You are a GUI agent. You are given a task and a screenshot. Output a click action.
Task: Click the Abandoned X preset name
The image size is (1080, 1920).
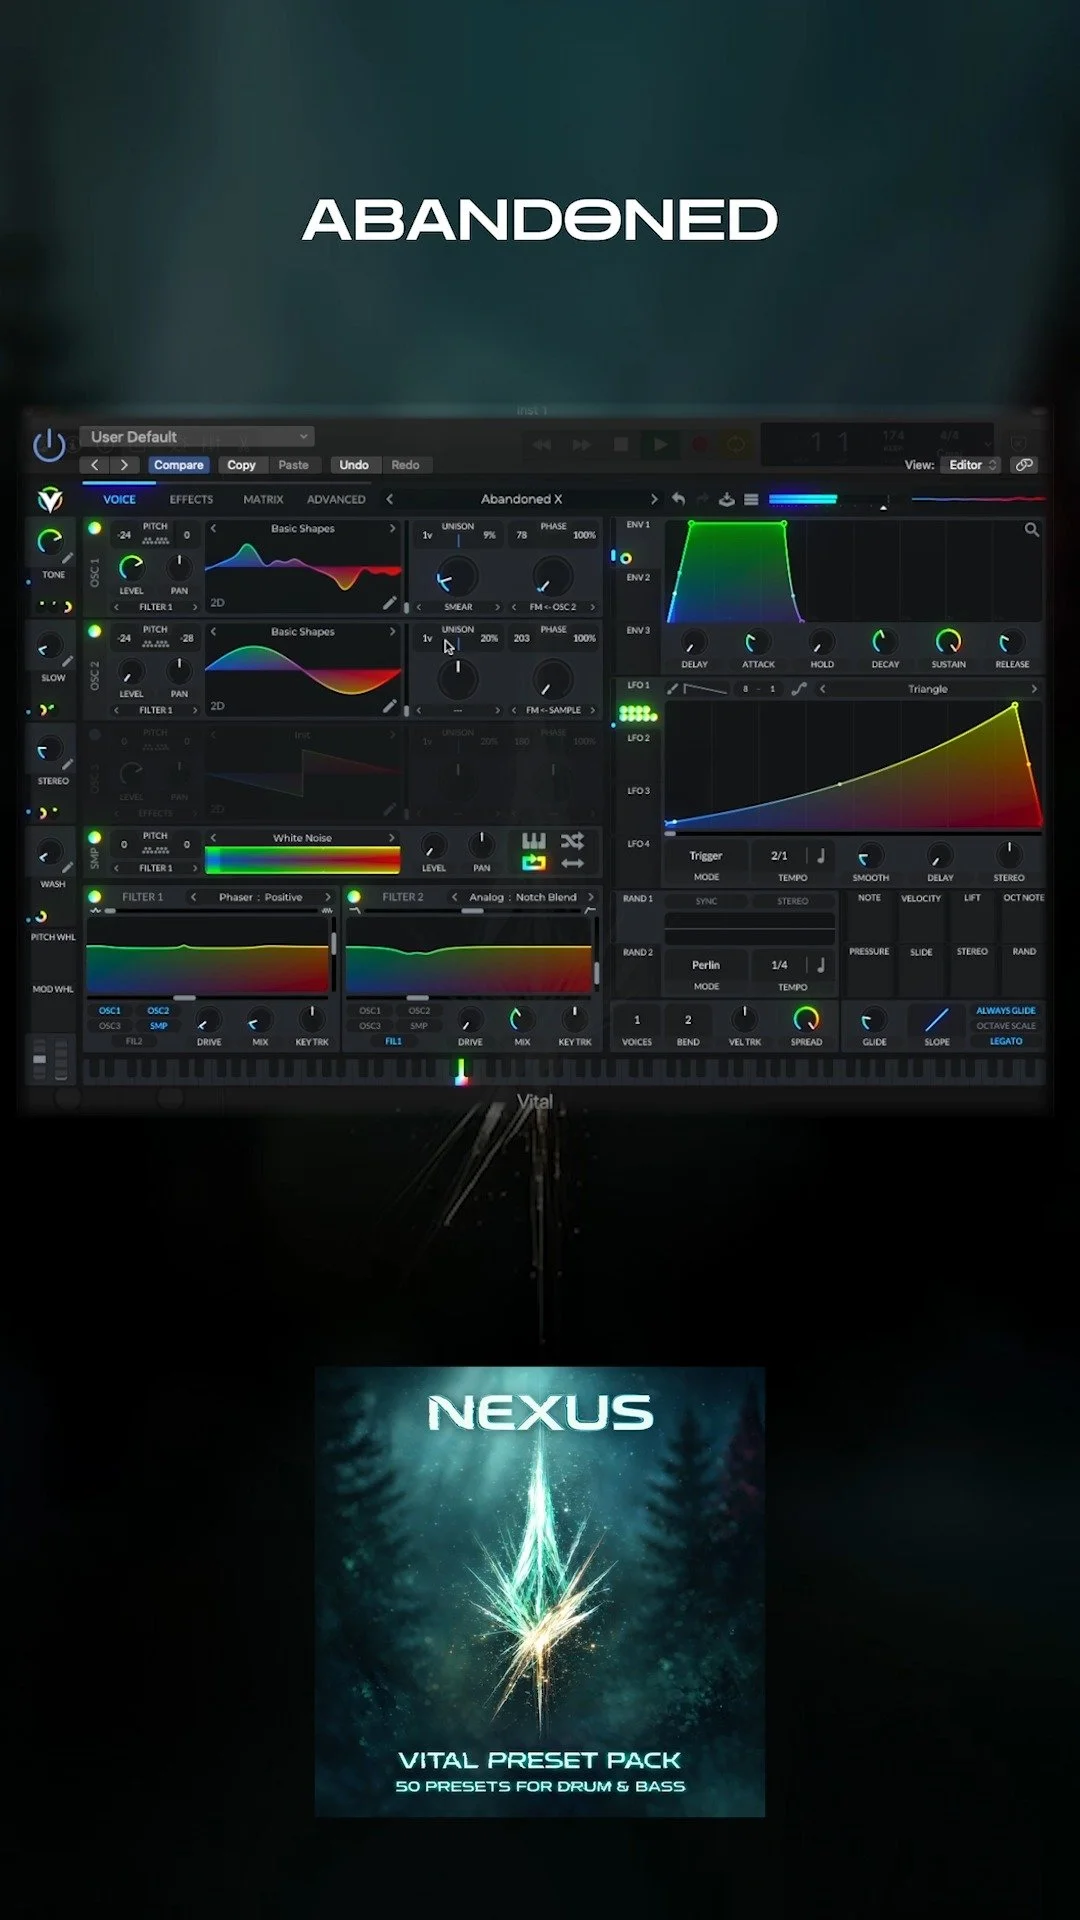pyautogui.click(x=521, y=499)
